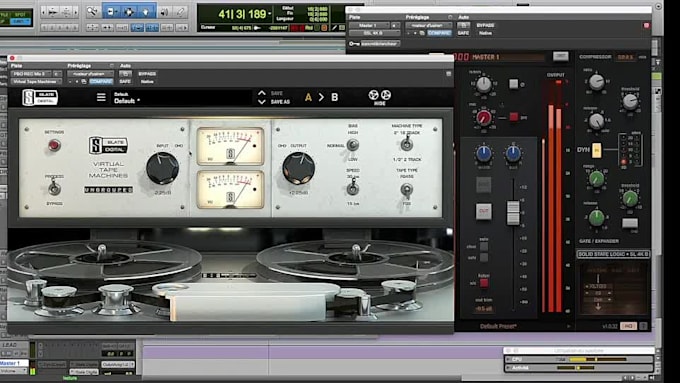Toggle the CUT button on SSL channel
Viewport: 680px width, 383px height.
point(484,211)
